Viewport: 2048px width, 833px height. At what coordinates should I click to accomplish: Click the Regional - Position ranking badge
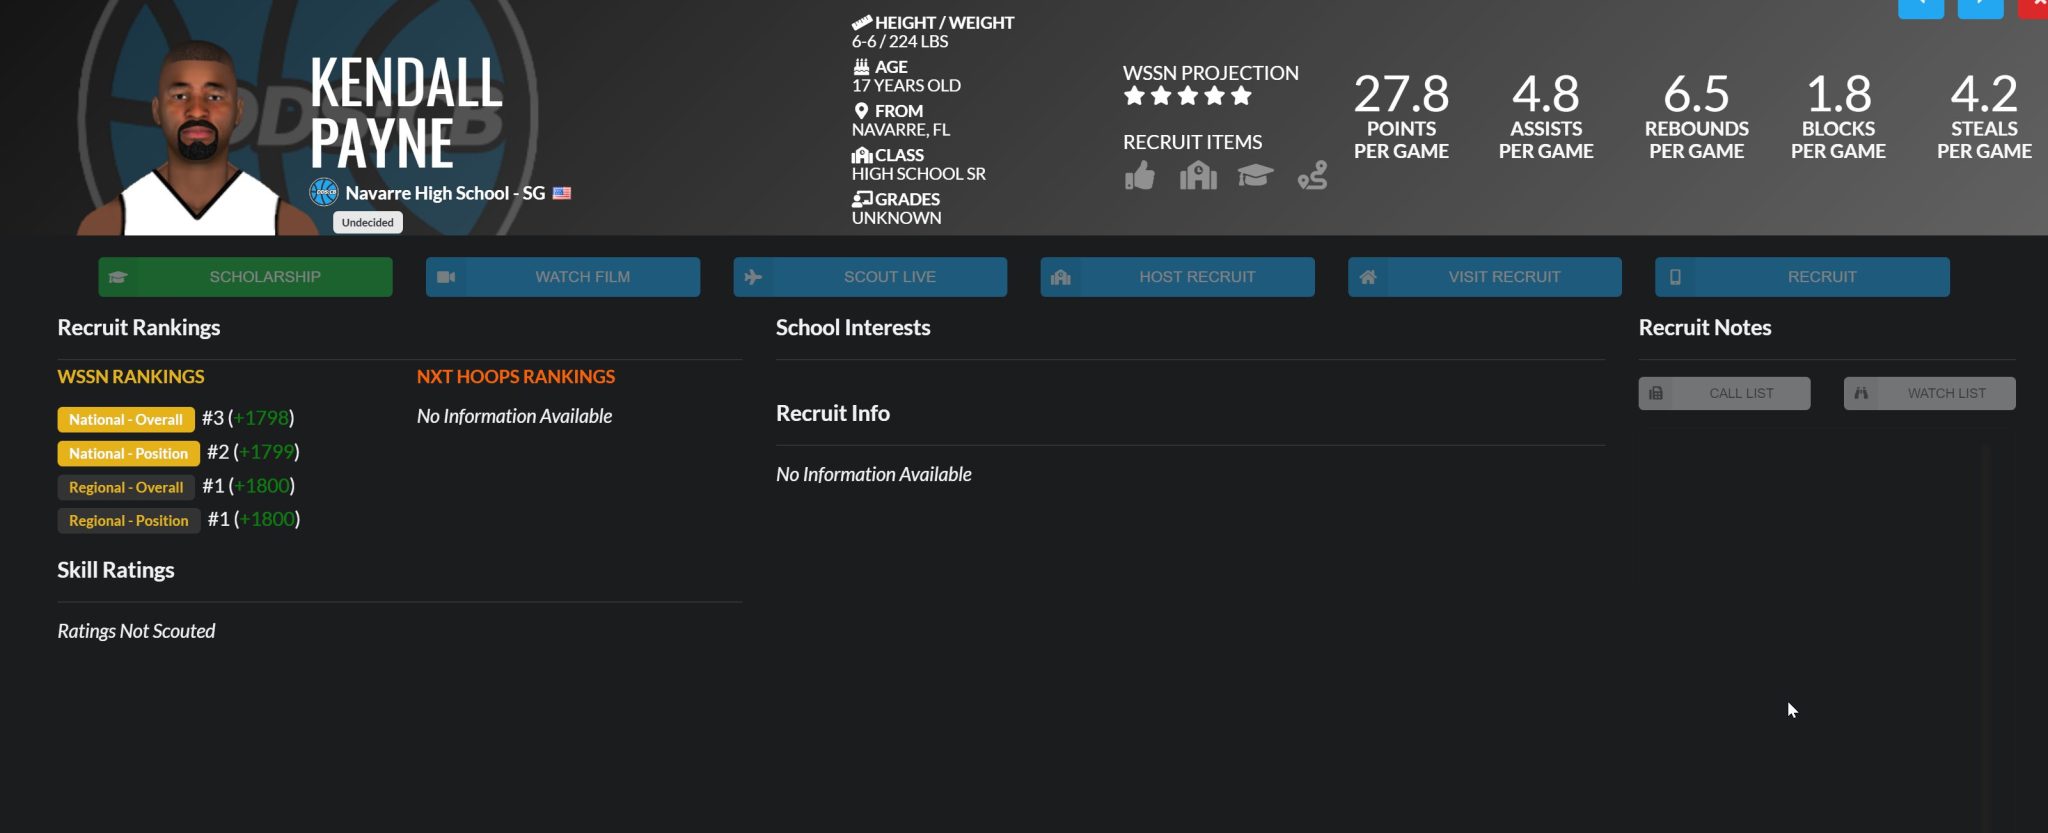(128, 521)
